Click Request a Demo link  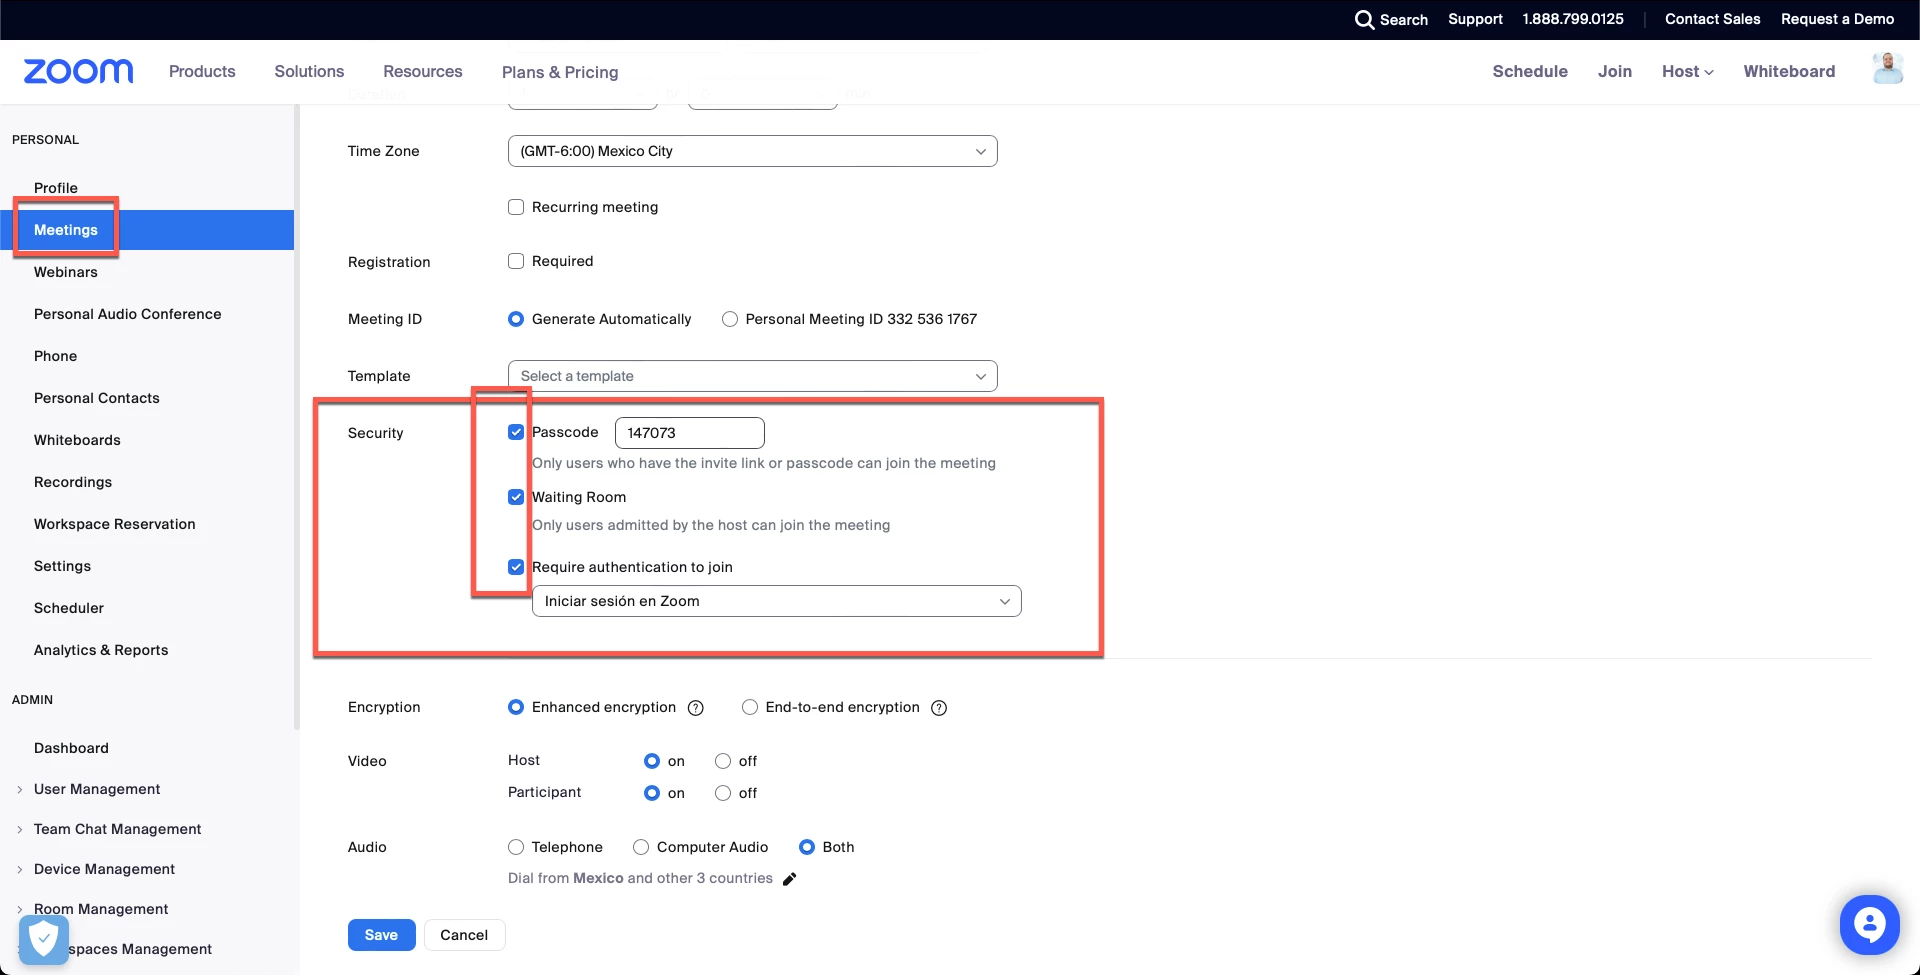[x=1837, y=19]
